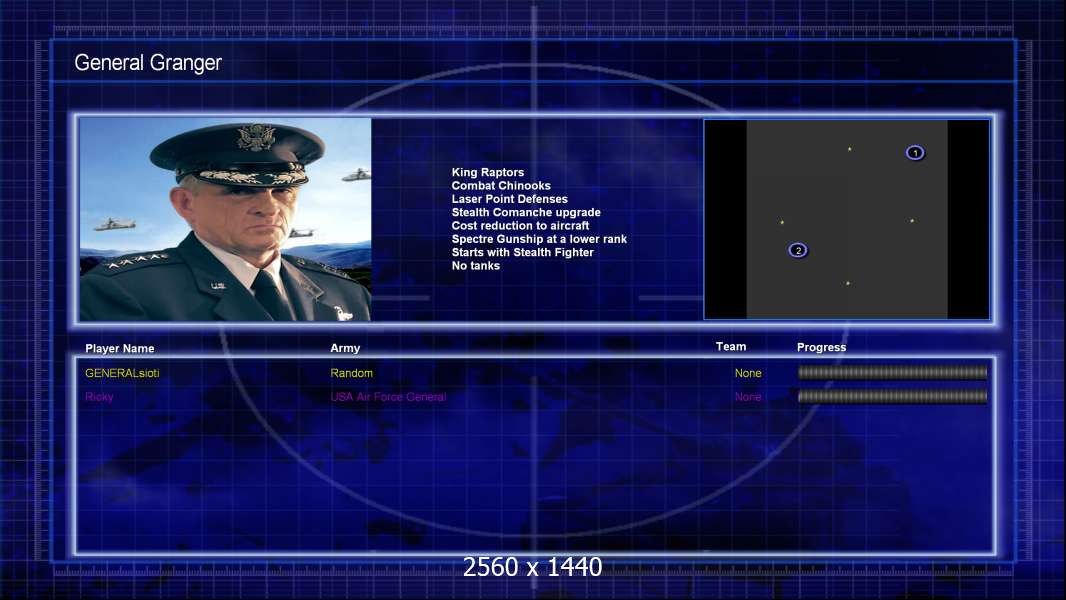Click Cost reduction to aircraft line
This screenshot has height=600, width=1066.
pos(521,226)
